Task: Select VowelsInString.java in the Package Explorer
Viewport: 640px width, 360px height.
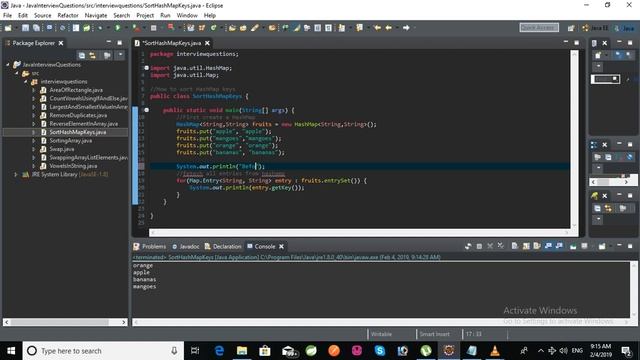Action: pyautogui.click(x=73, y=166)
